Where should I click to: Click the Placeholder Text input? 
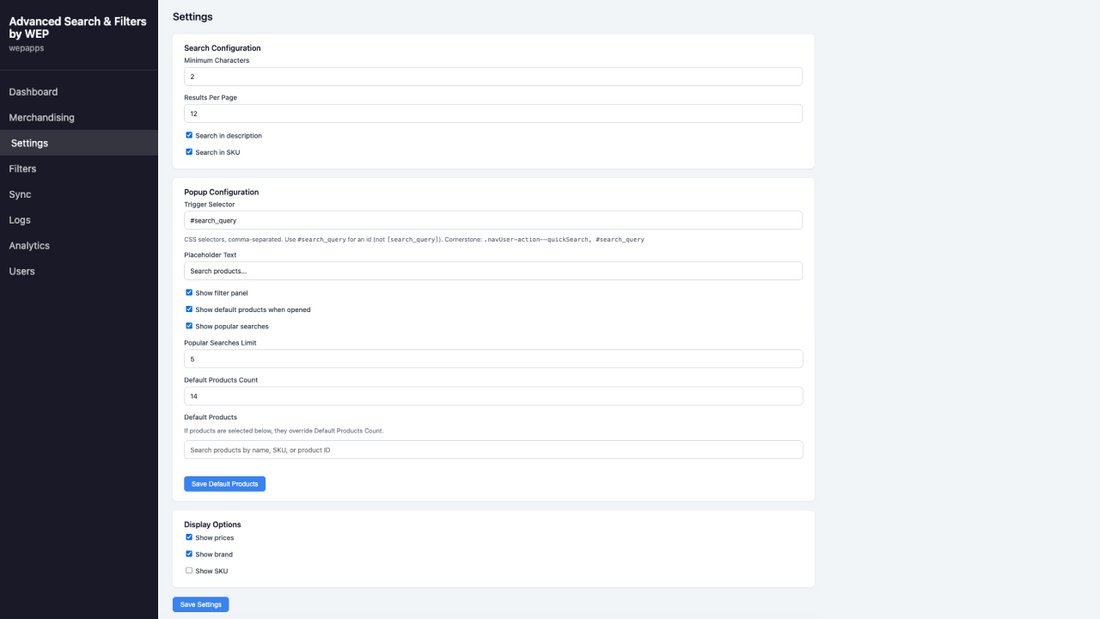click(493, 271)
